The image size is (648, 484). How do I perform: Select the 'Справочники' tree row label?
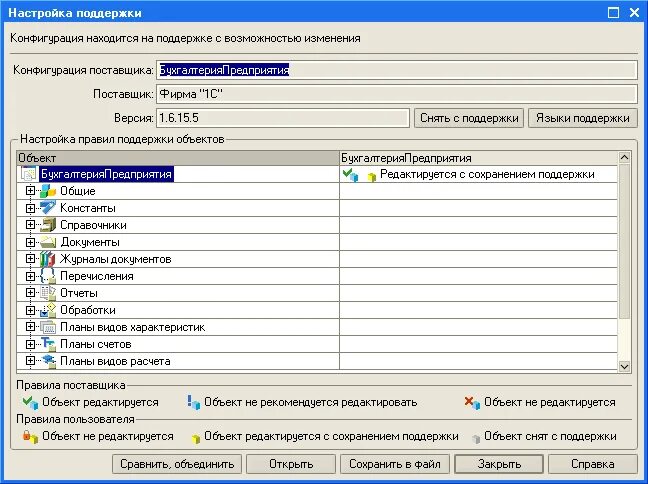93,225
